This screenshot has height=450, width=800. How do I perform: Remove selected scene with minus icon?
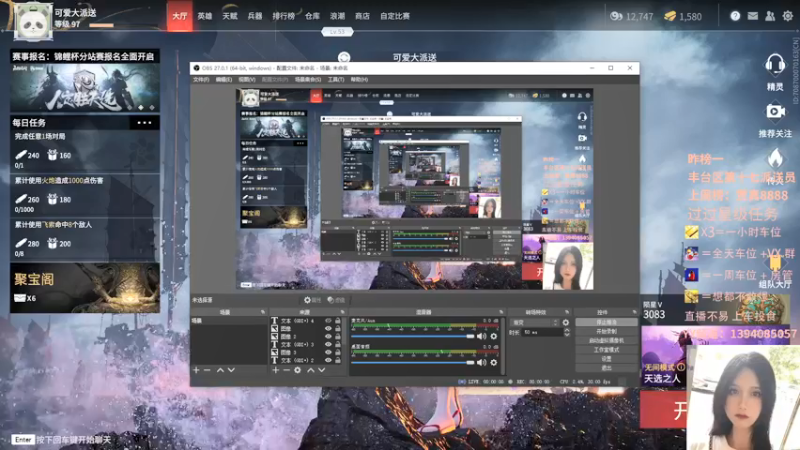pos(207,370)
